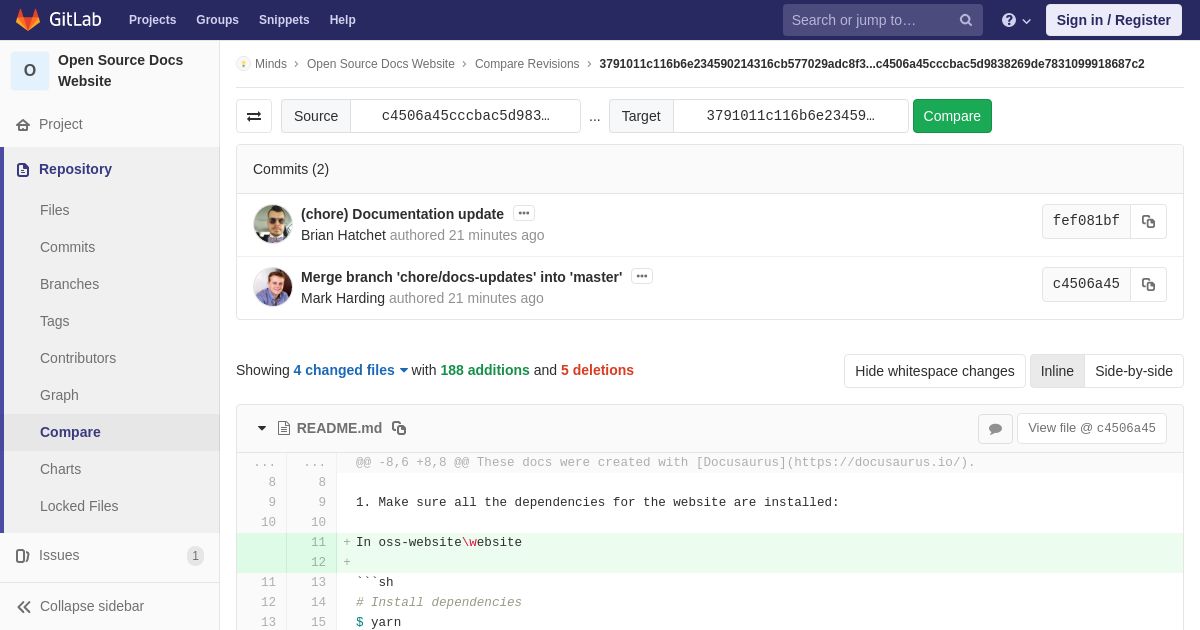Open Commits in sidebar
This screenshot has width=1200, height=630.
67,247
